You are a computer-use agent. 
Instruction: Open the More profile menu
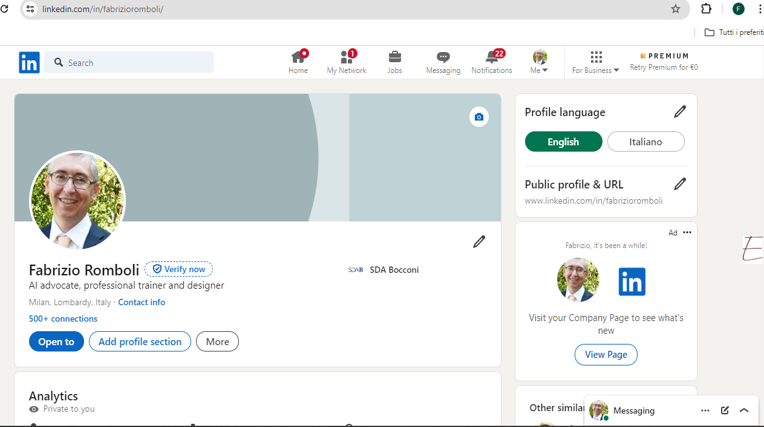(x=217, y=342)
